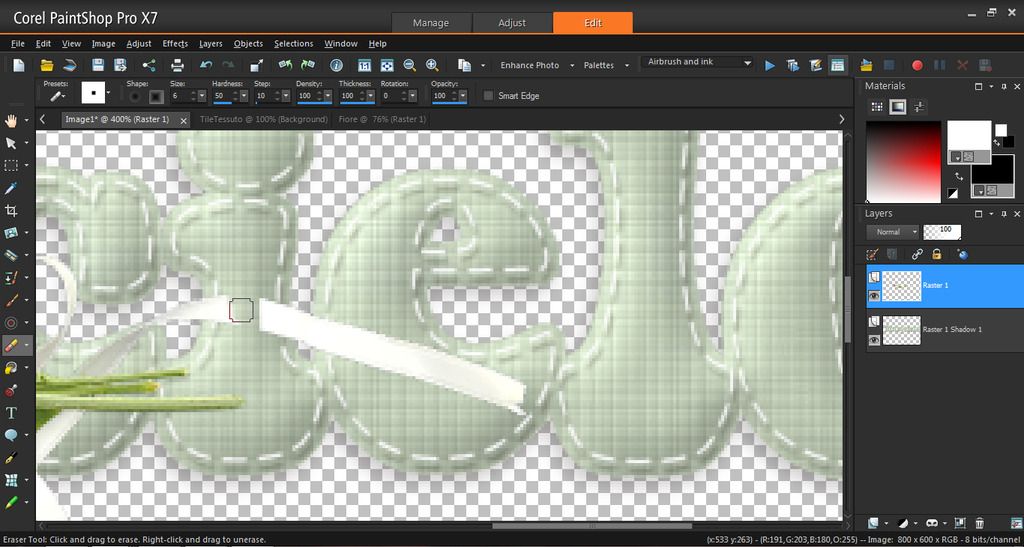Switch to sliders mode in Materials

coord(919,106)
